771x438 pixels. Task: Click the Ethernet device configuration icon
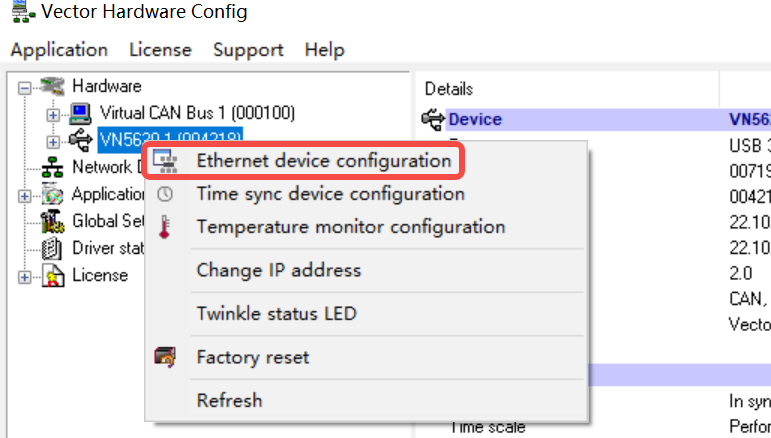167,161
